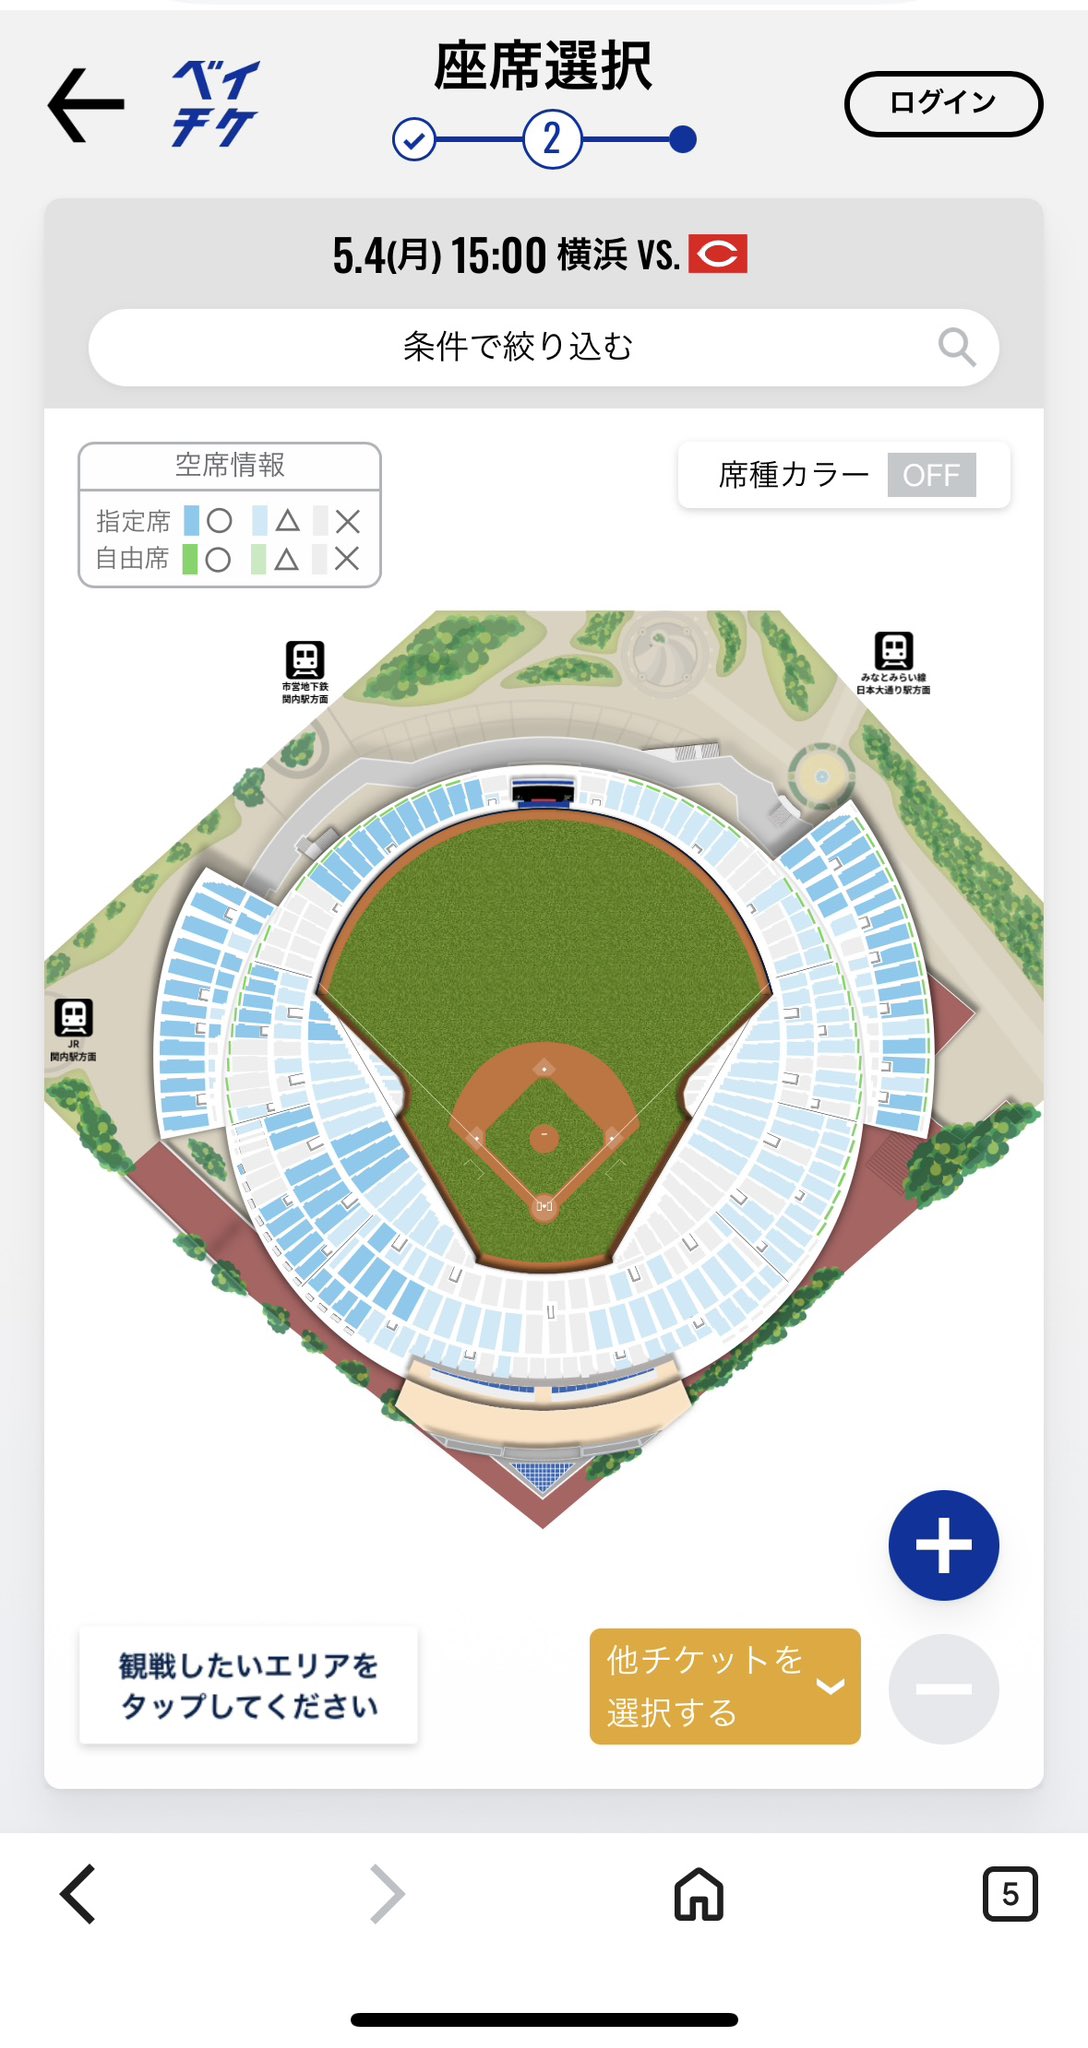Go back with the browser back chevron
Image resolution: width=1088 pixels, height=2048 pixels.
pos(78,1893)
